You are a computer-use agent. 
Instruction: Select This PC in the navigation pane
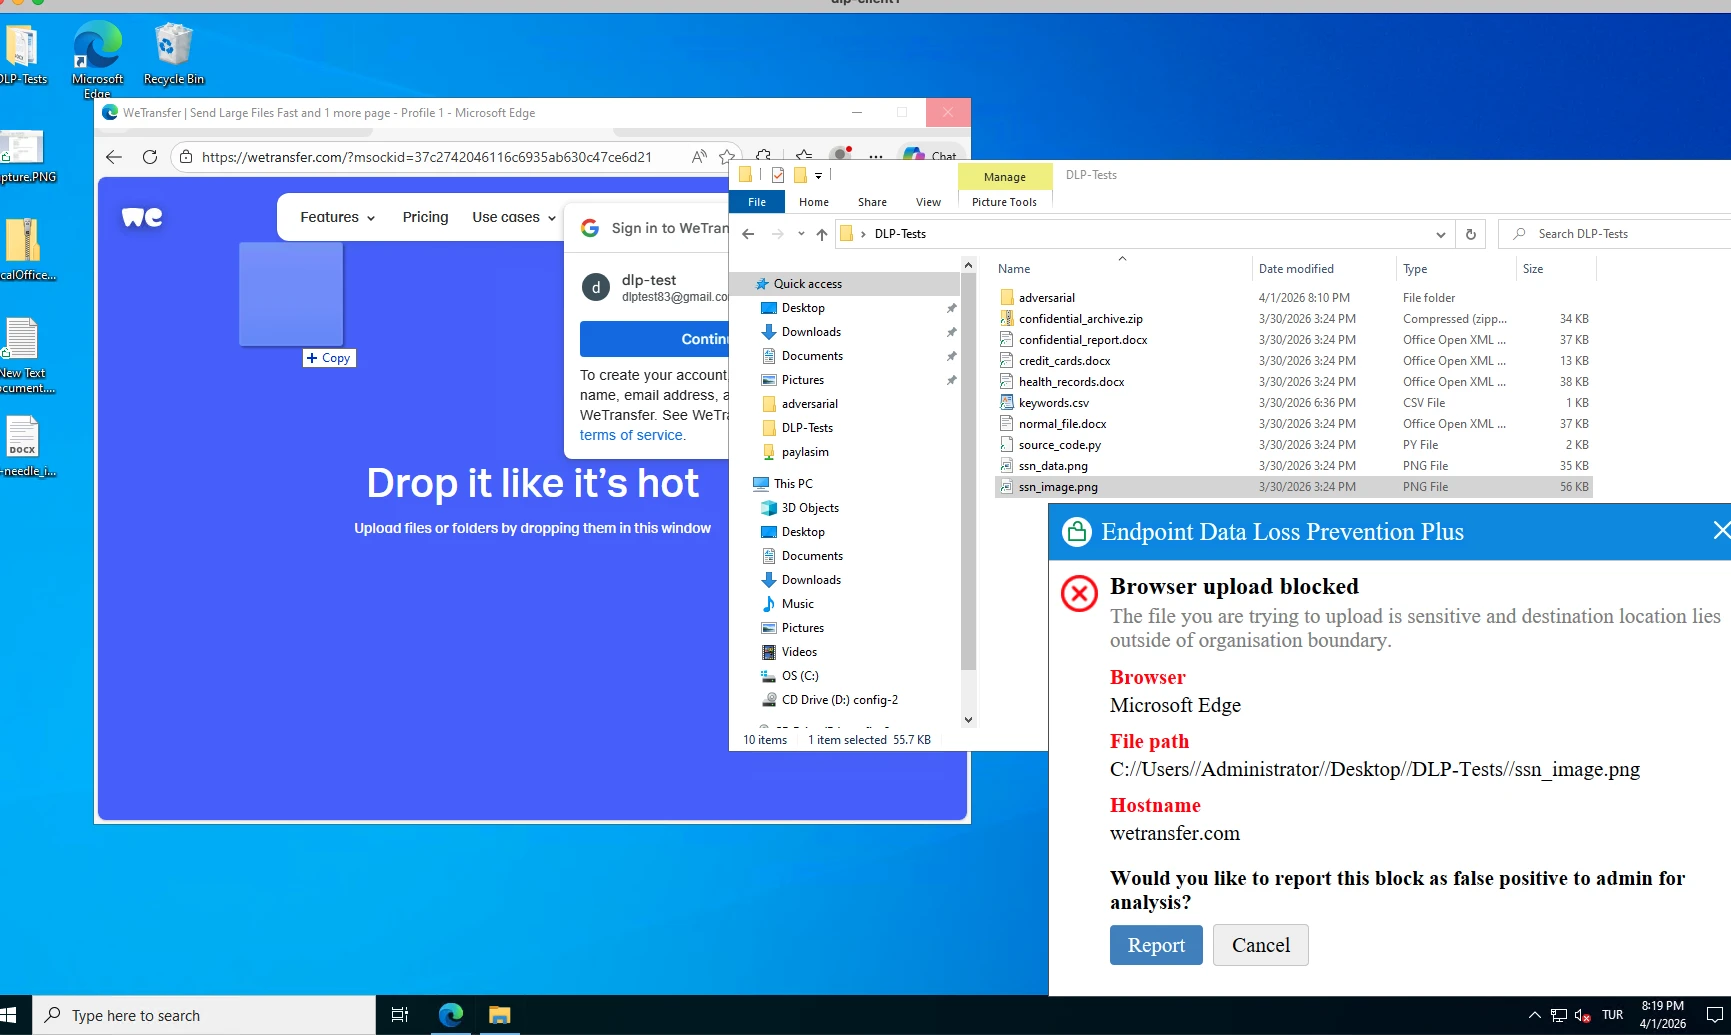[x=793, y=484]
